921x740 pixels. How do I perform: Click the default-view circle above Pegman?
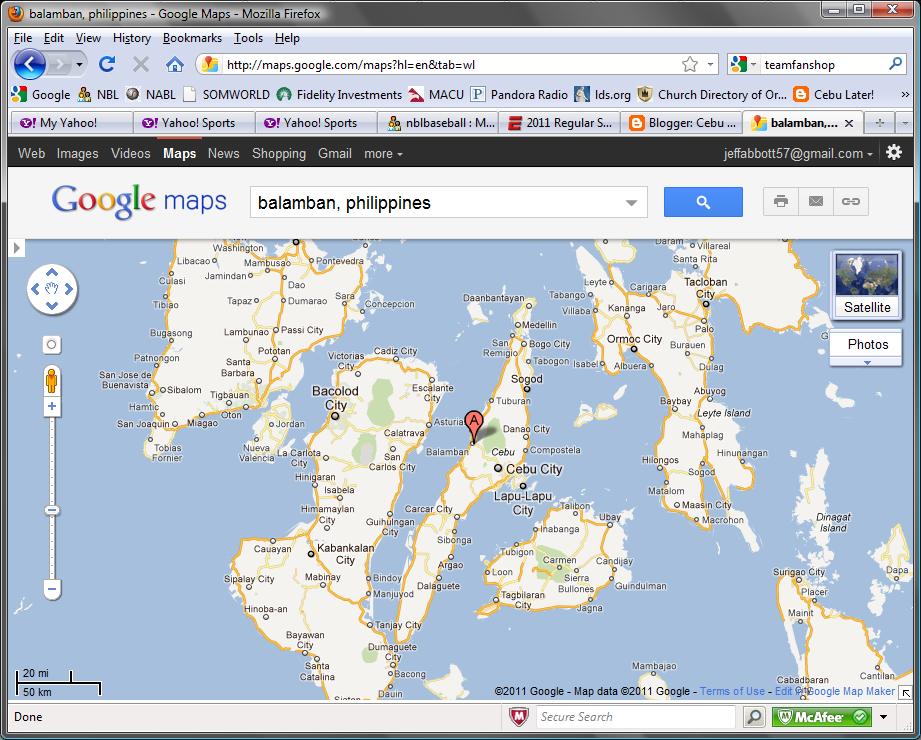tap(51, 344)
